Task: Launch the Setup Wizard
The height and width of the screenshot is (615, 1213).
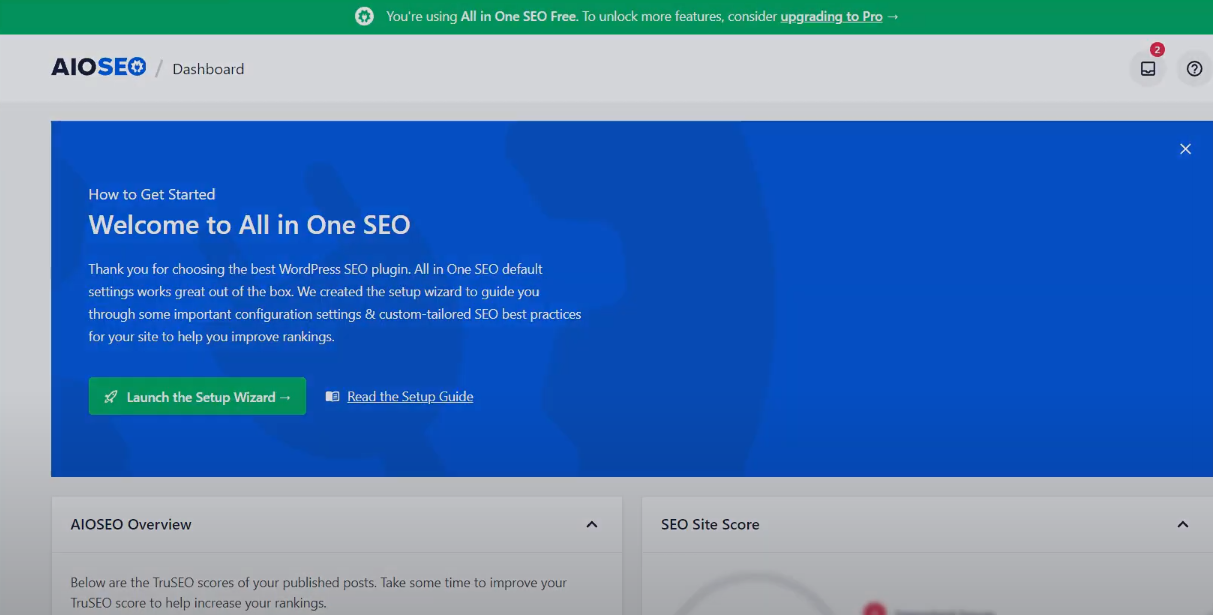Action: pos(197,396)
